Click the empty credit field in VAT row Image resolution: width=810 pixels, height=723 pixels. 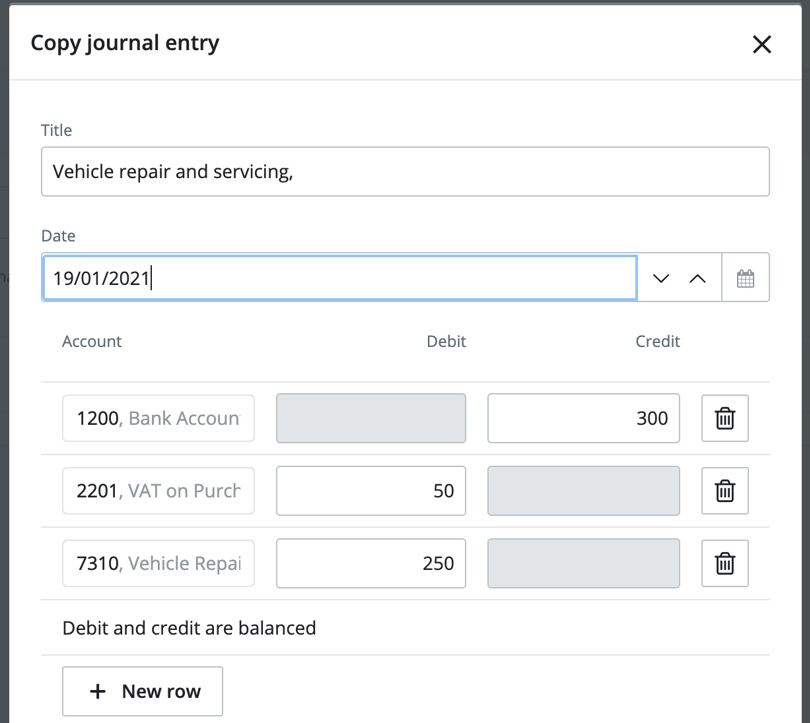(x=583, y=491)
